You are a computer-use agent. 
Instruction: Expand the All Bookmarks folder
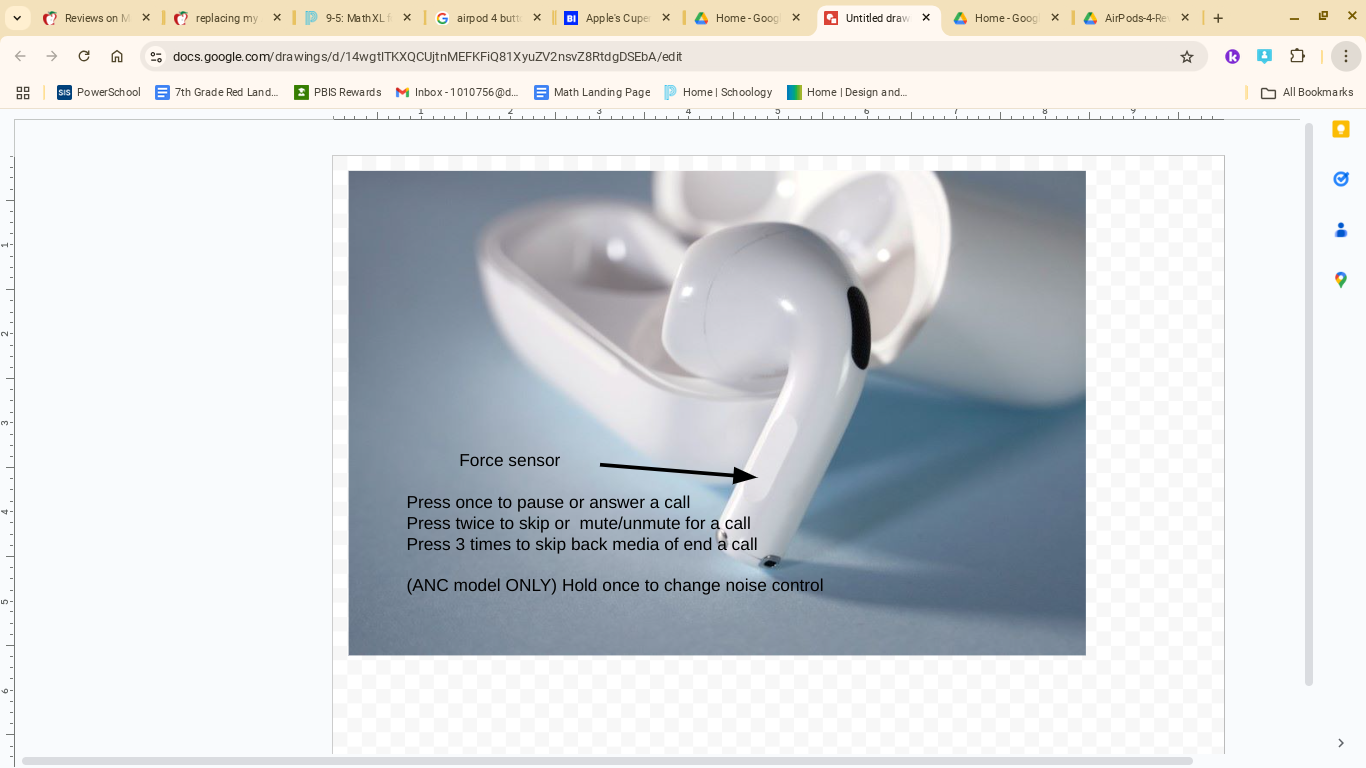1307,92
